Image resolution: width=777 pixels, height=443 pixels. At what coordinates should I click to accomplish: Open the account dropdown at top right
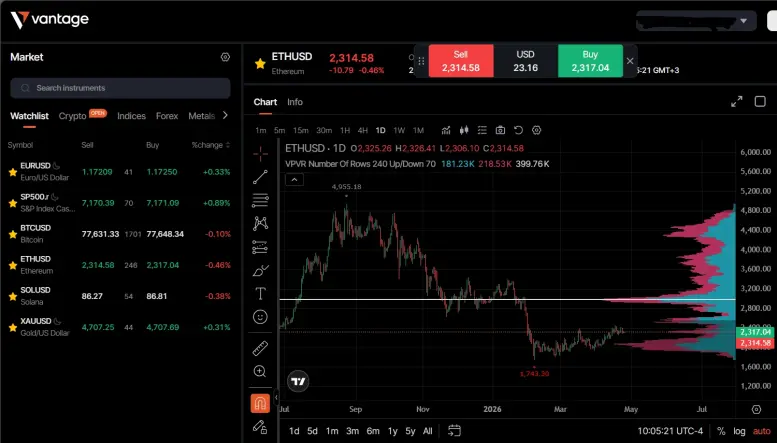pyautogui.click(x=696, y=21)
